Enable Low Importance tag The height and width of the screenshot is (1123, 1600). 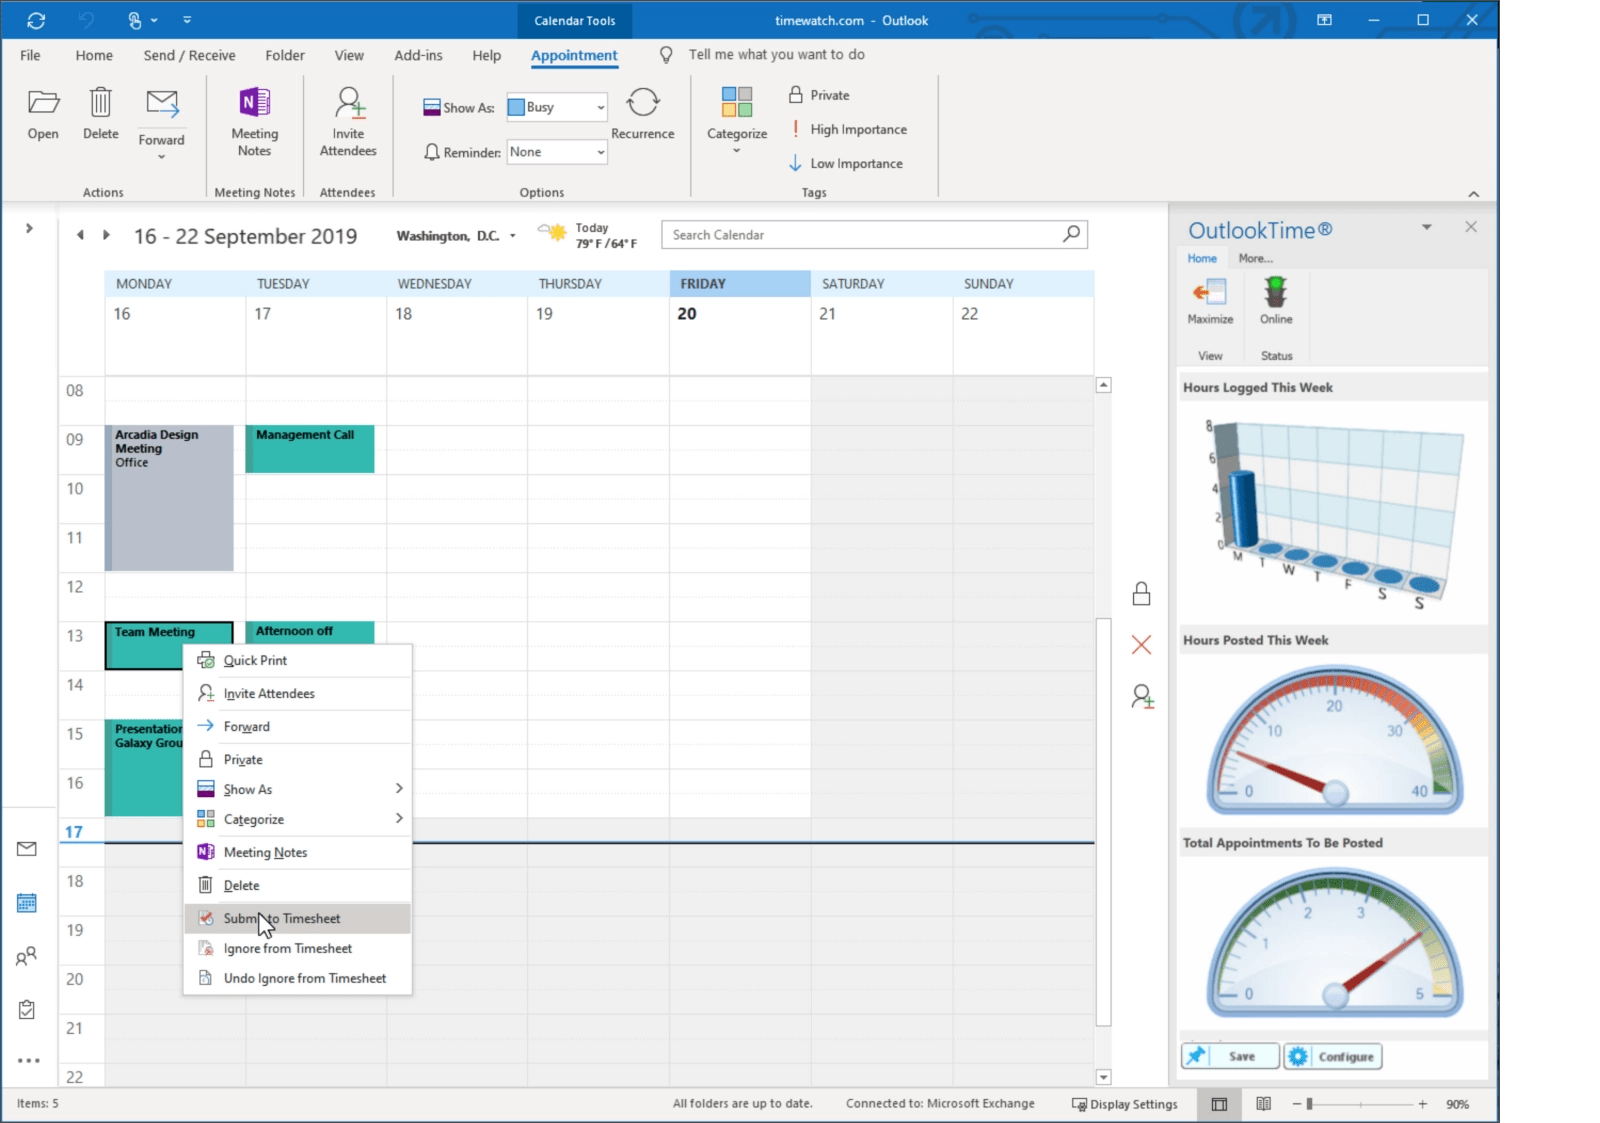tap(847, 163)
